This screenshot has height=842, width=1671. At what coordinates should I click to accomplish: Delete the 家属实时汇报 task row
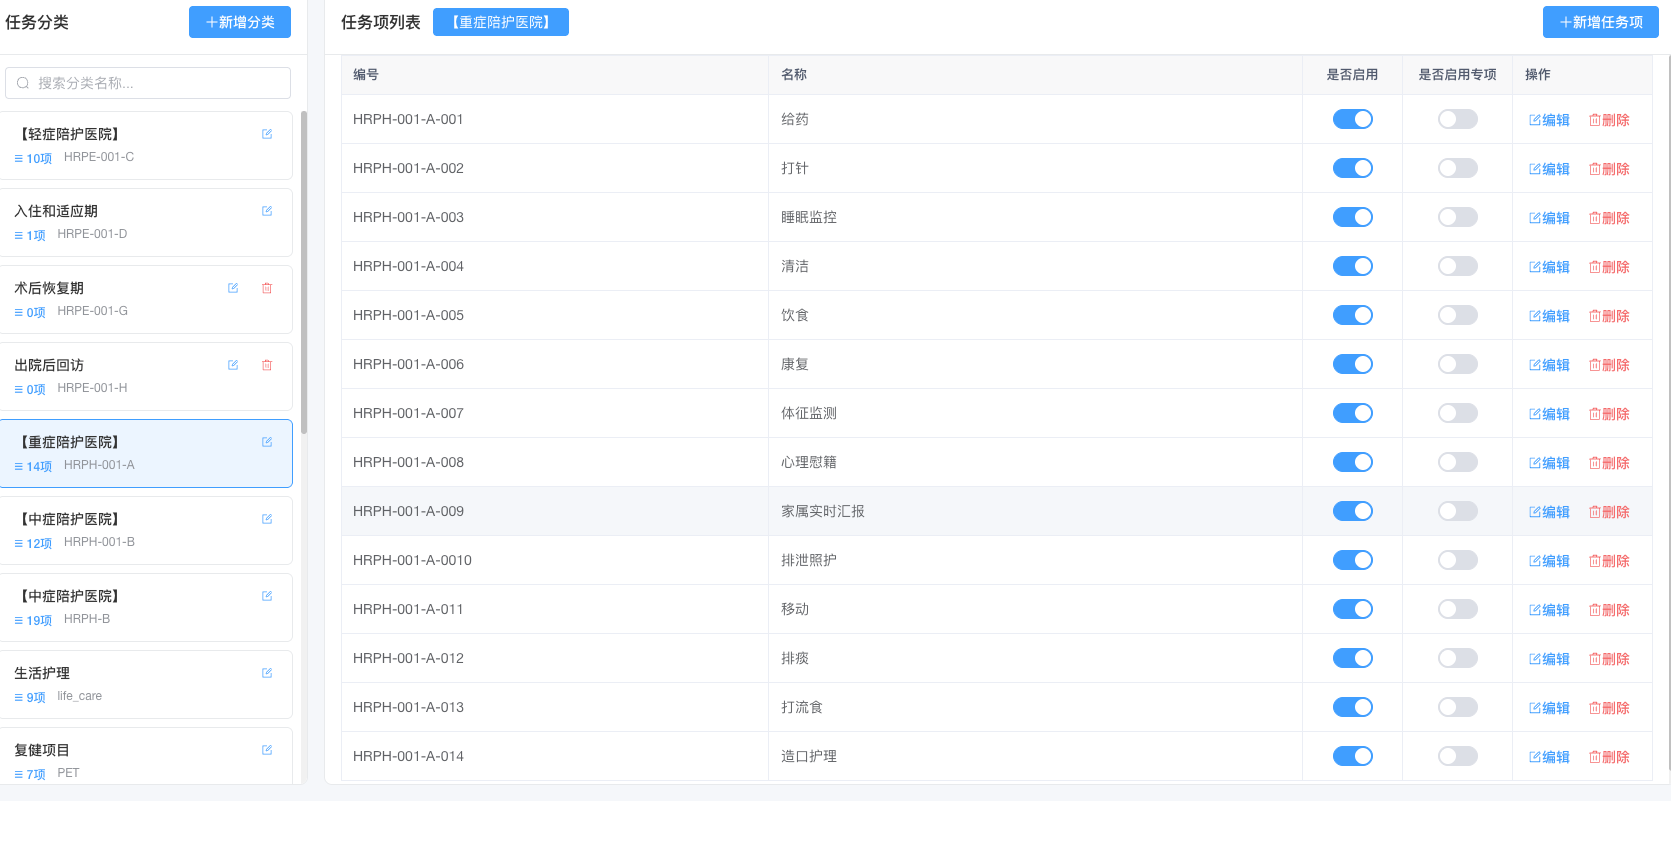pos(1609,512)
